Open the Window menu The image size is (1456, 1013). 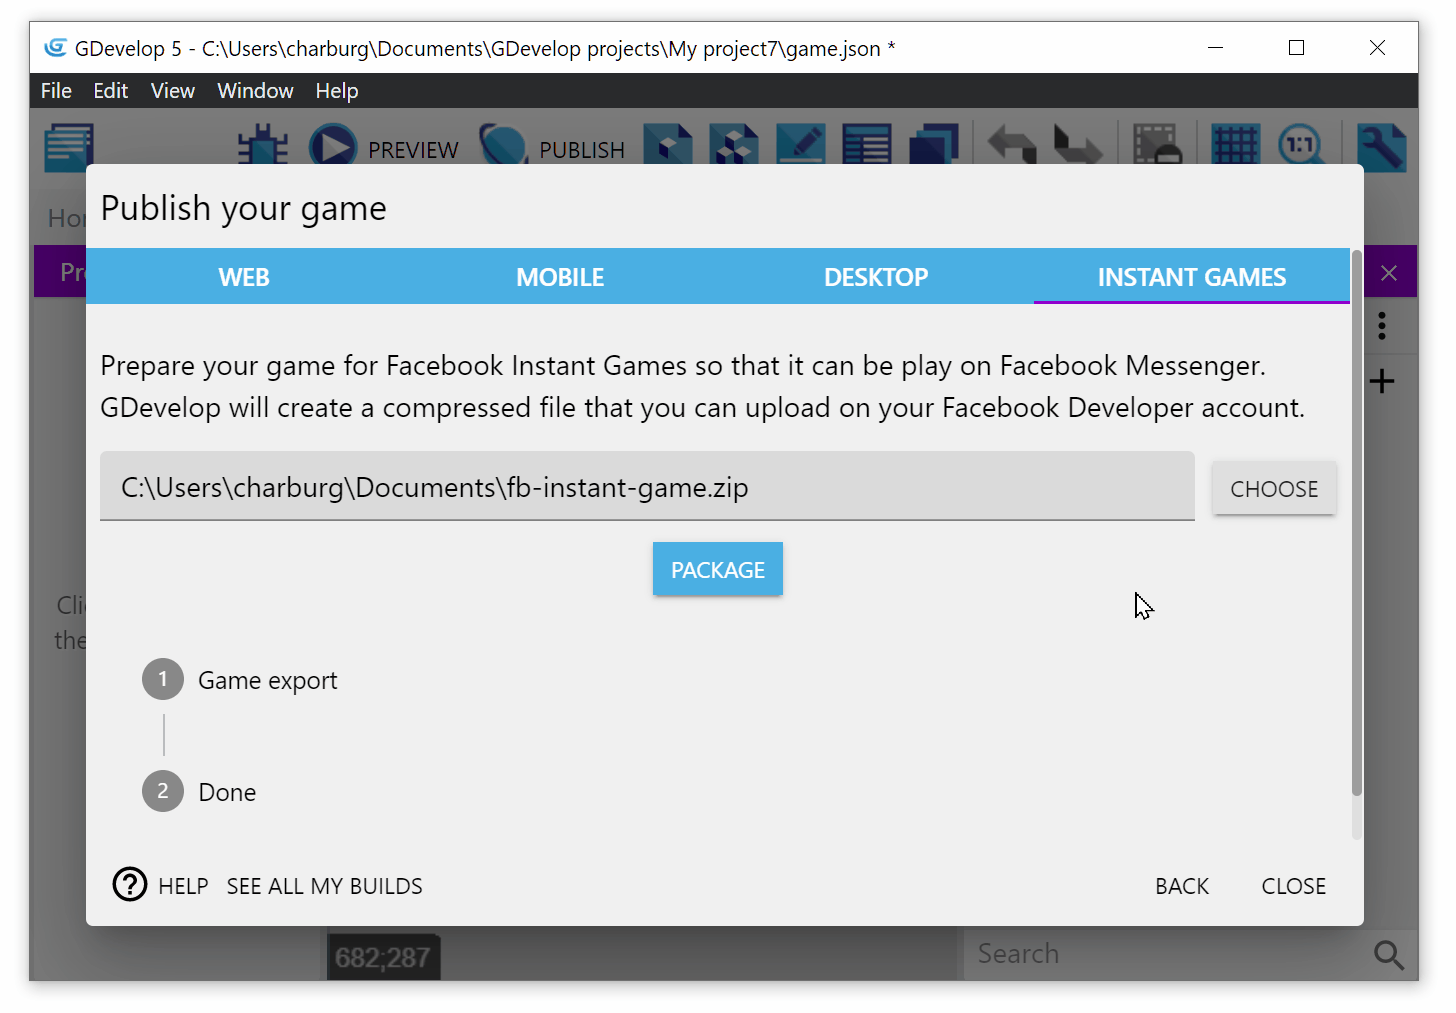tap(255, 91)
